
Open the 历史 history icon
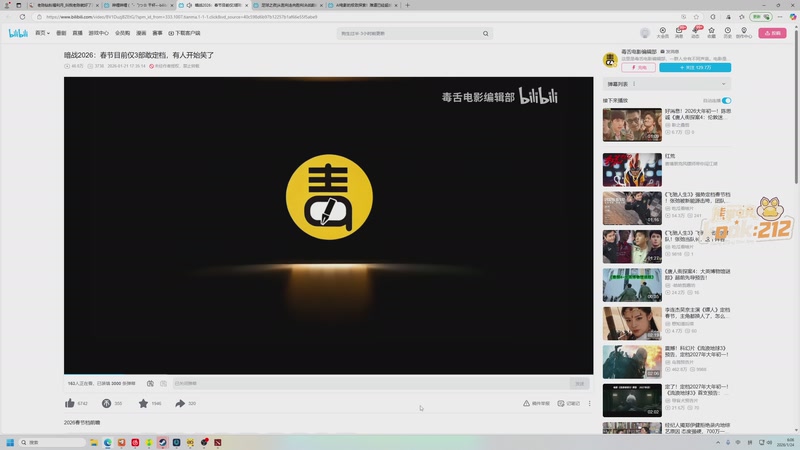point(728,33)
